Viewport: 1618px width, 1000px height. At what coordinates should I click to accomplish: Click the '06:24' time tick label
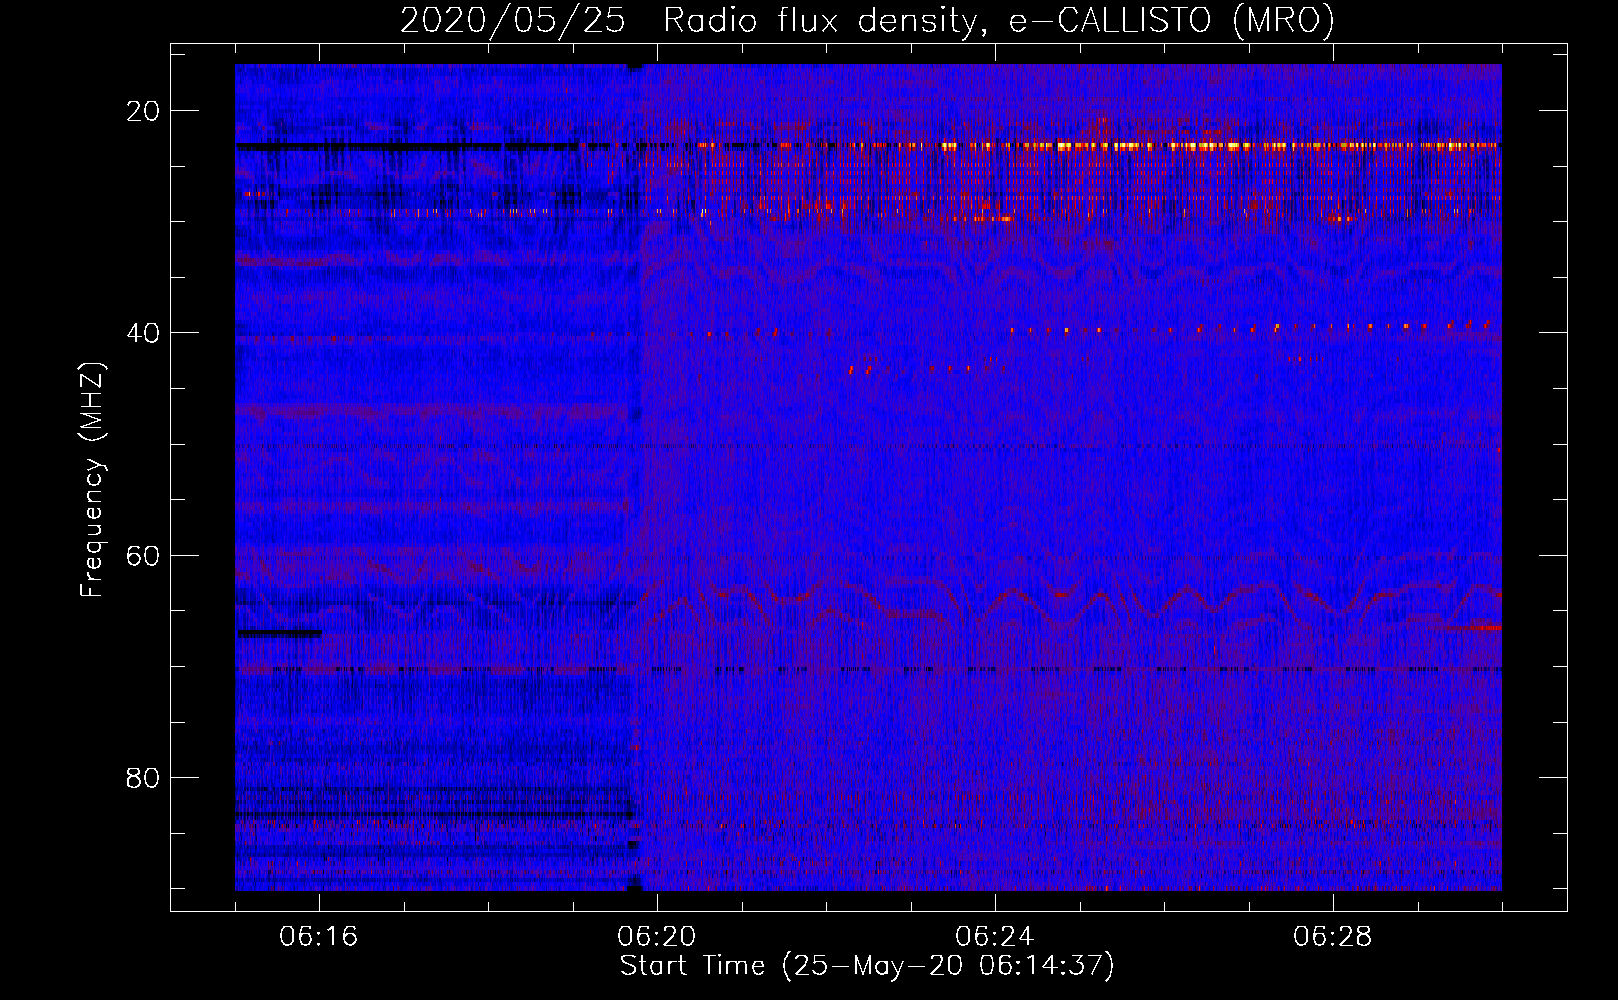pyautogui.click(x=995, y=937)
